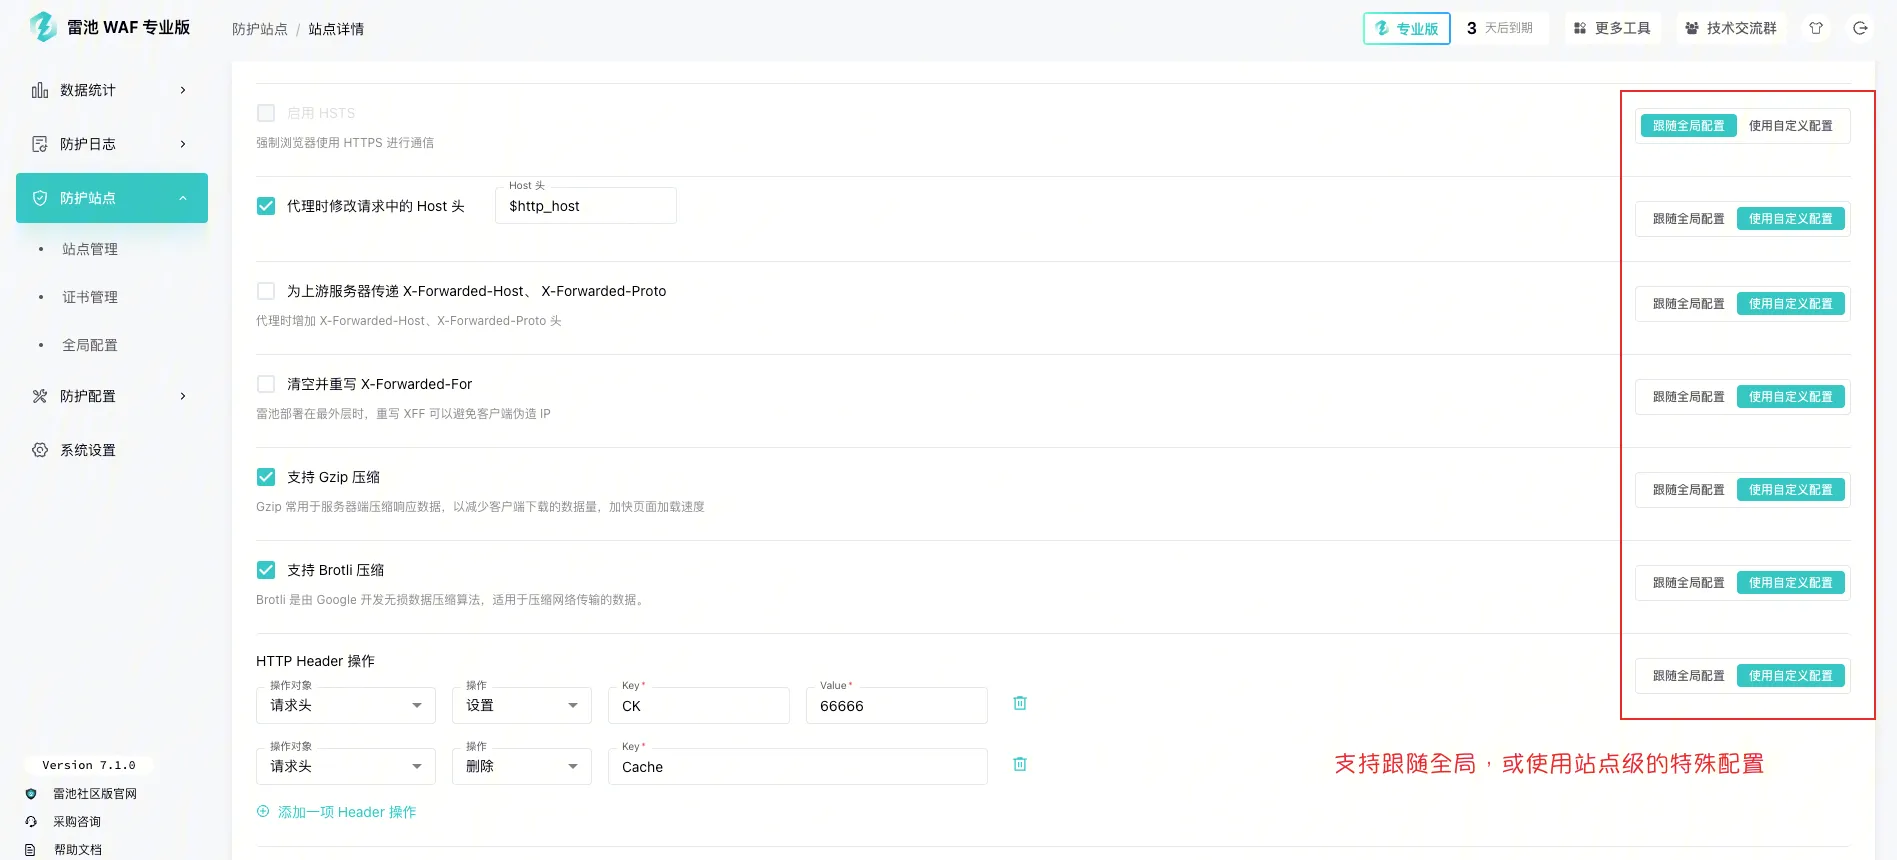This screenshot has height=860, width=1897.
Task: Delete the Cache header row with trash icon
Action: (x=1019, y=764)
